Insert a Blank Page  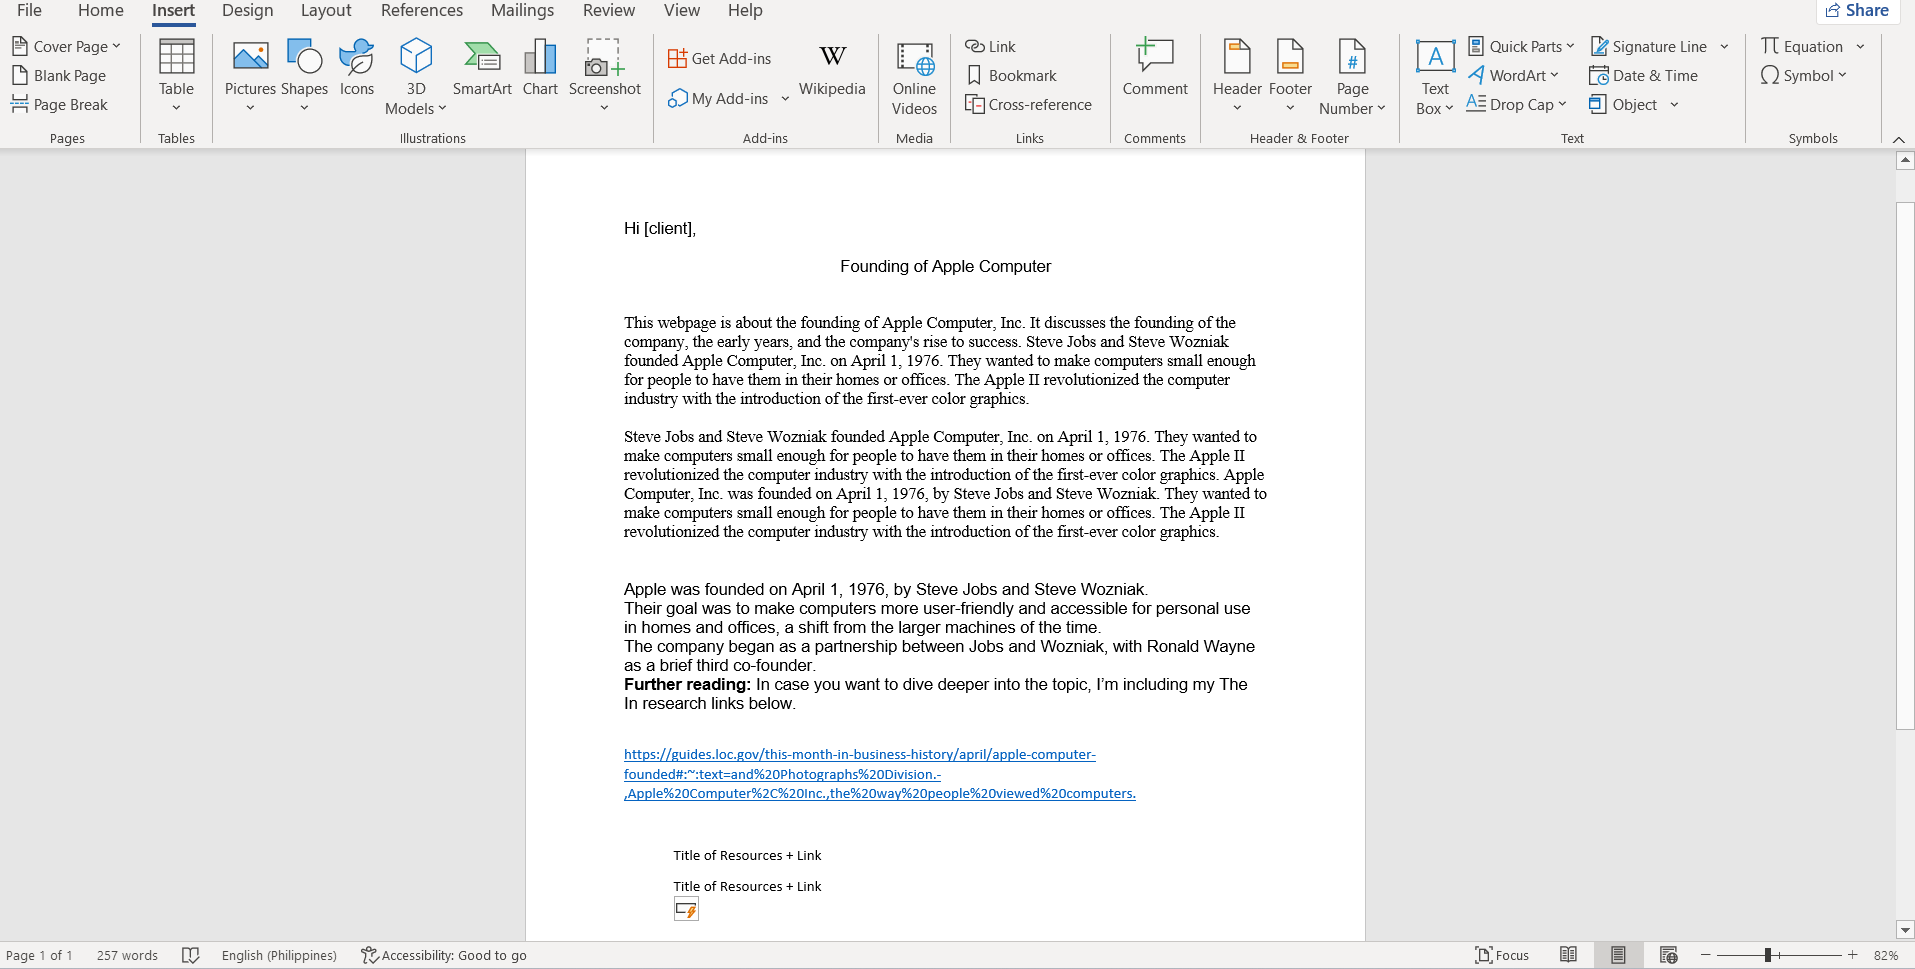tap(59, 75)
